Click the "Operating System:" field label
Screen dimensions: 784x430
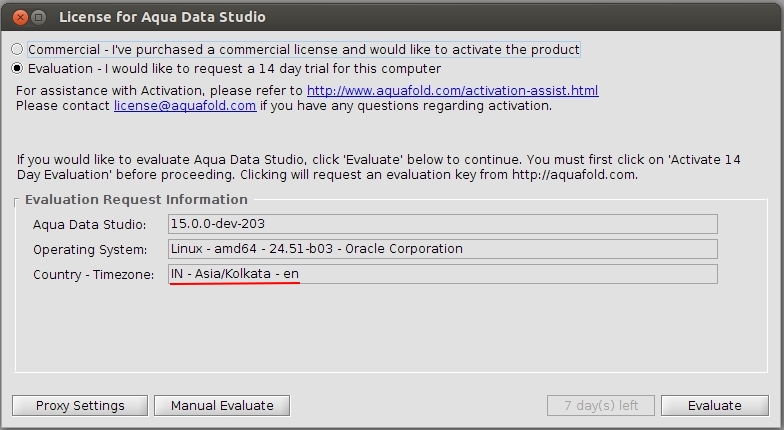pos(90,249)
